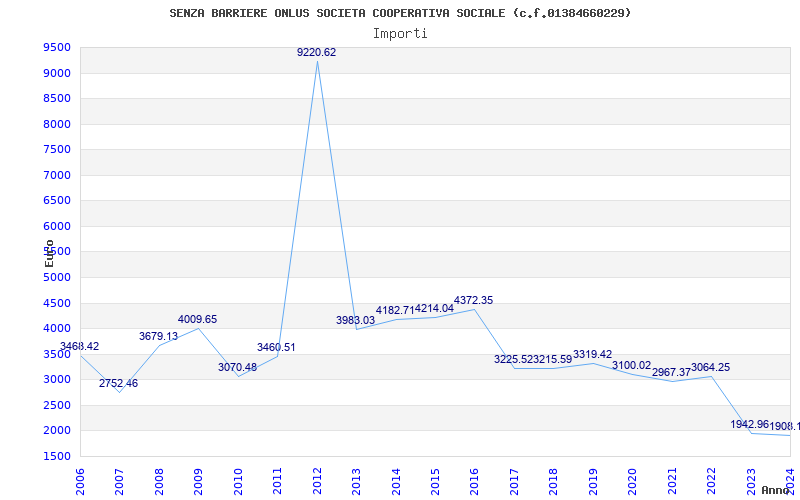This screenshot has height=500, width=800.
Task: Click the 2022 year axis label
Action: pyautogui.click(x=712, y=481)
